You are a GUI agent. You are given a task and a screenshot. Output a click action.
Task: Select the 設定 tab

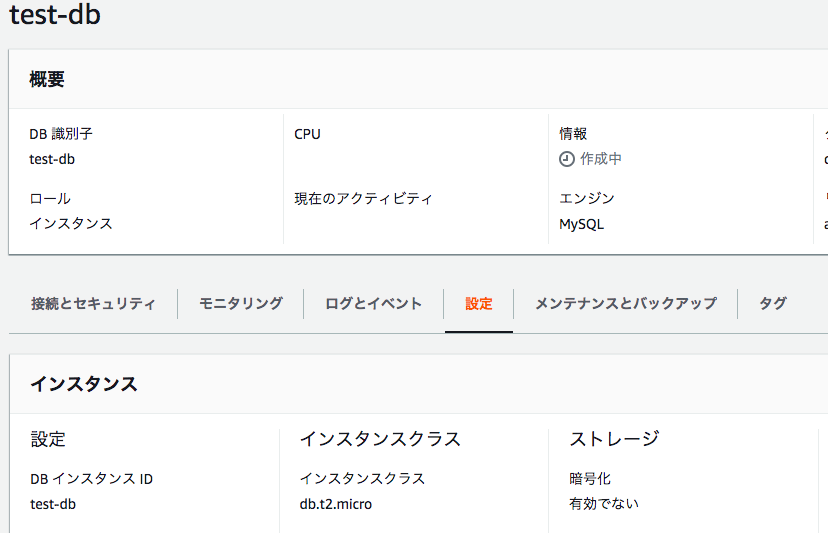(479, 304)
